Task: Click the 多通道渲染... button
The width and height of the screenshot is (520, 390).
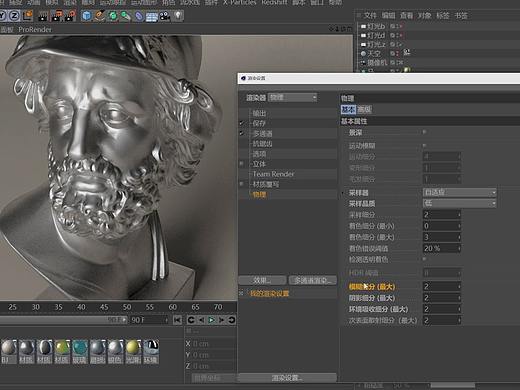Action: click(x=312, y=280)
